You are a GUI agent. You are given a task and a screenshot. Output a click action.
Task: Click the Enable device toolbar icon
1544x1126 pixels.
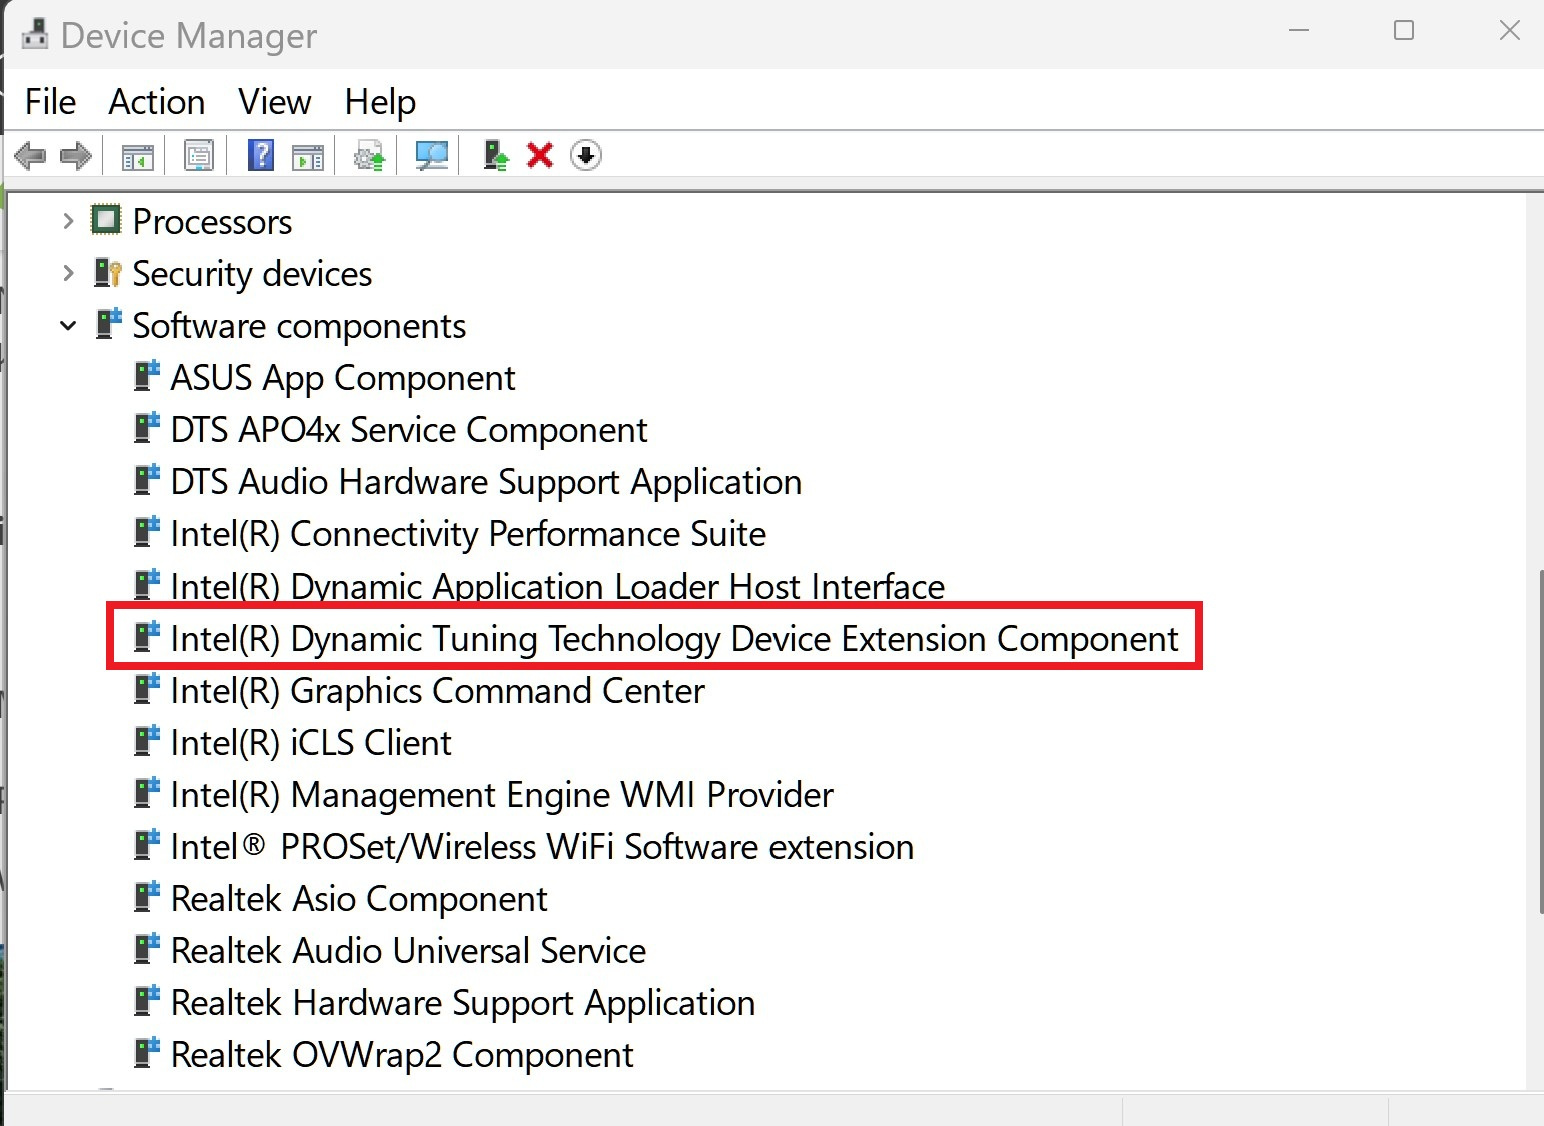click(x=495, y=155)
